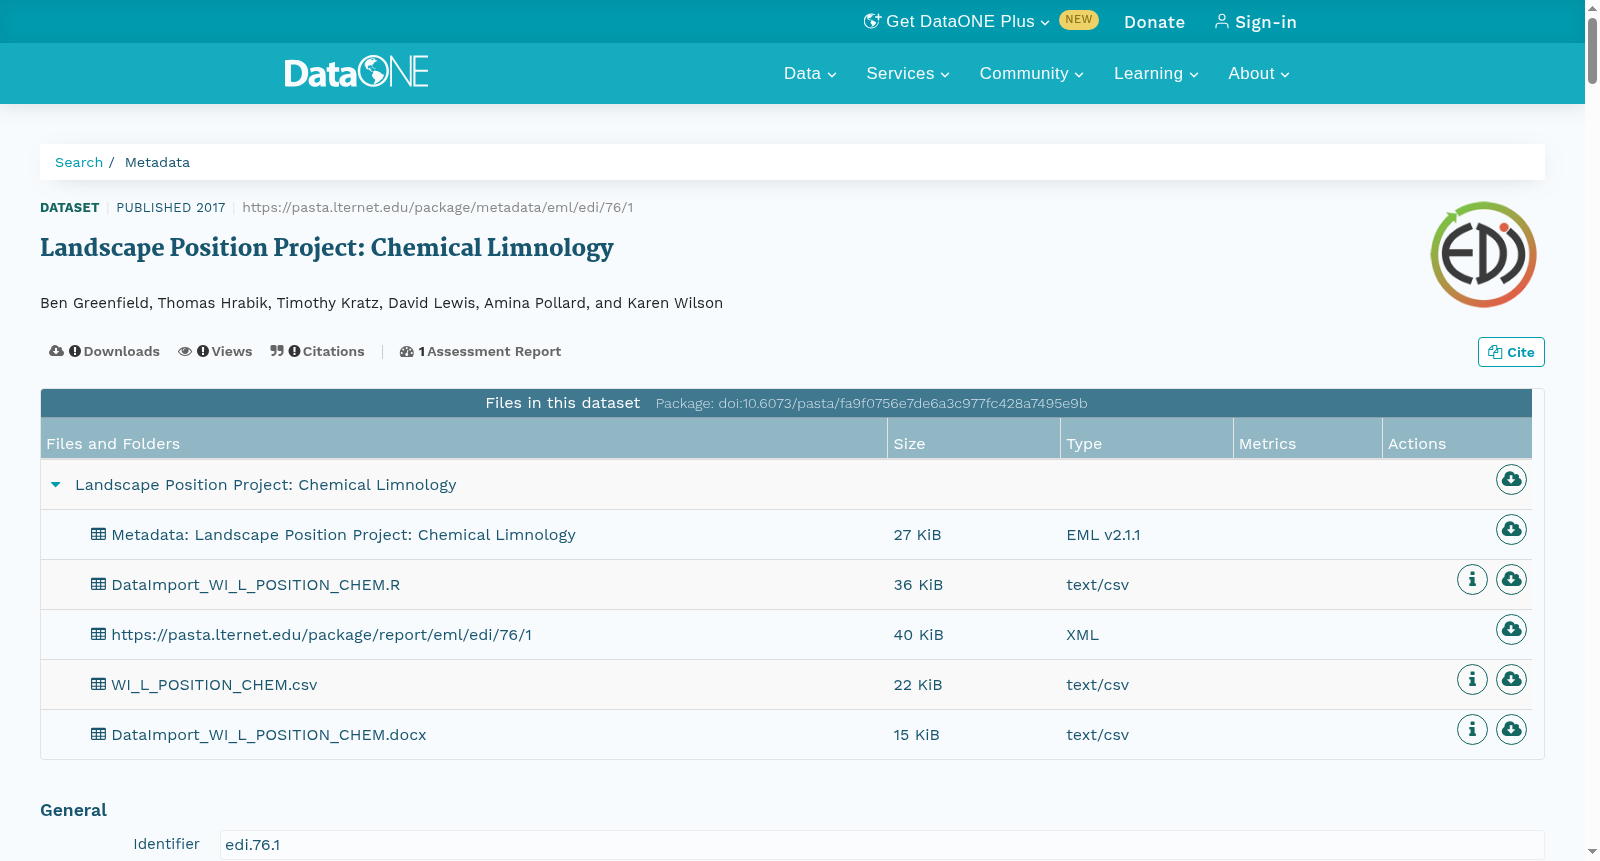
Task: Download the whole Landscape Position Project package
Action: click(x=1511, y=480)
